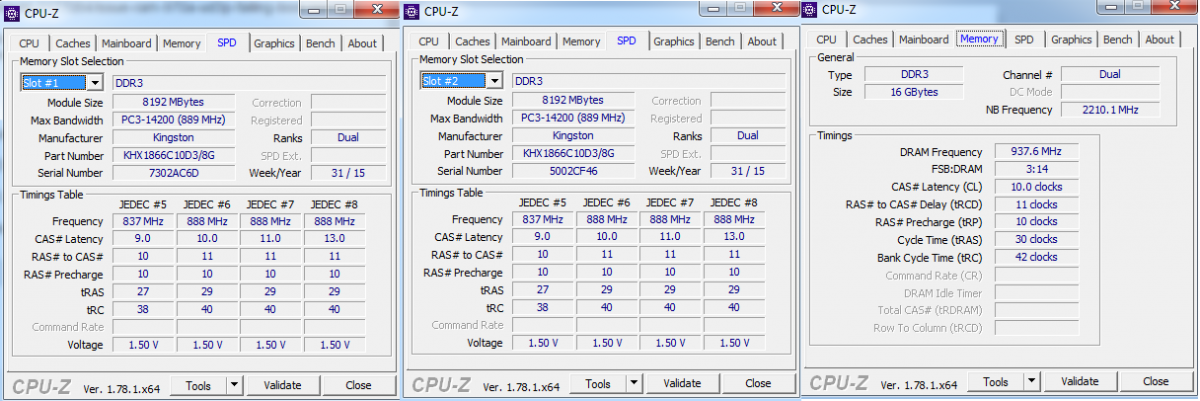This screenshot has width=1200, height=401.
Task: Open the Mainboard tab in the Slot #2 window
Action: 526,42
